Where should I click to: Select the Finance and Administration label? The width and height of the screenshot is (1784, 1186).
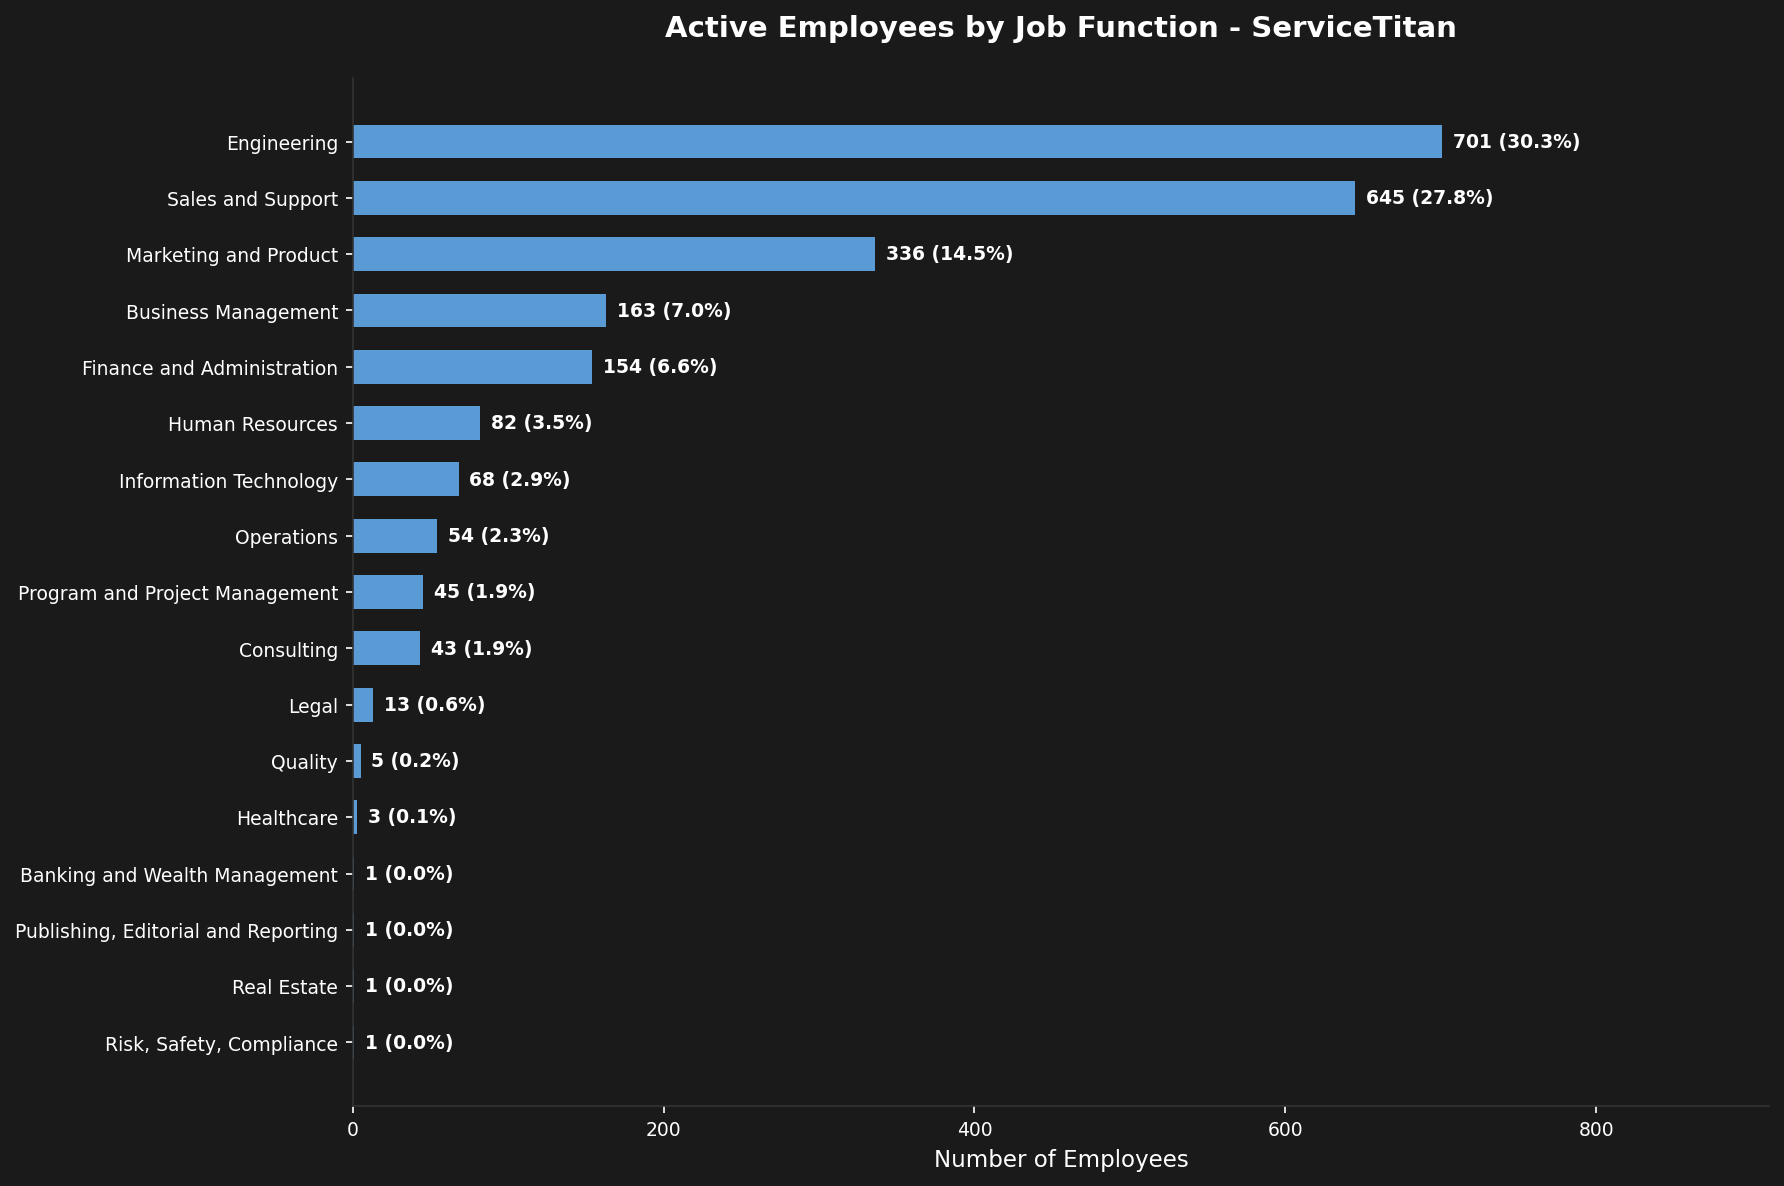tap(210, 368)
